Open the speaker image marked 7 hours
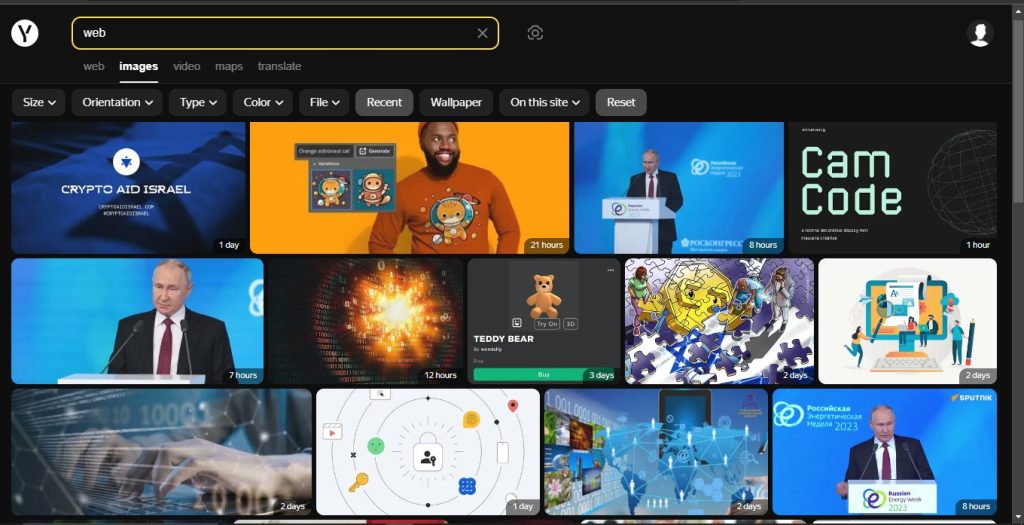The image size is (1024, 525). 137,321
